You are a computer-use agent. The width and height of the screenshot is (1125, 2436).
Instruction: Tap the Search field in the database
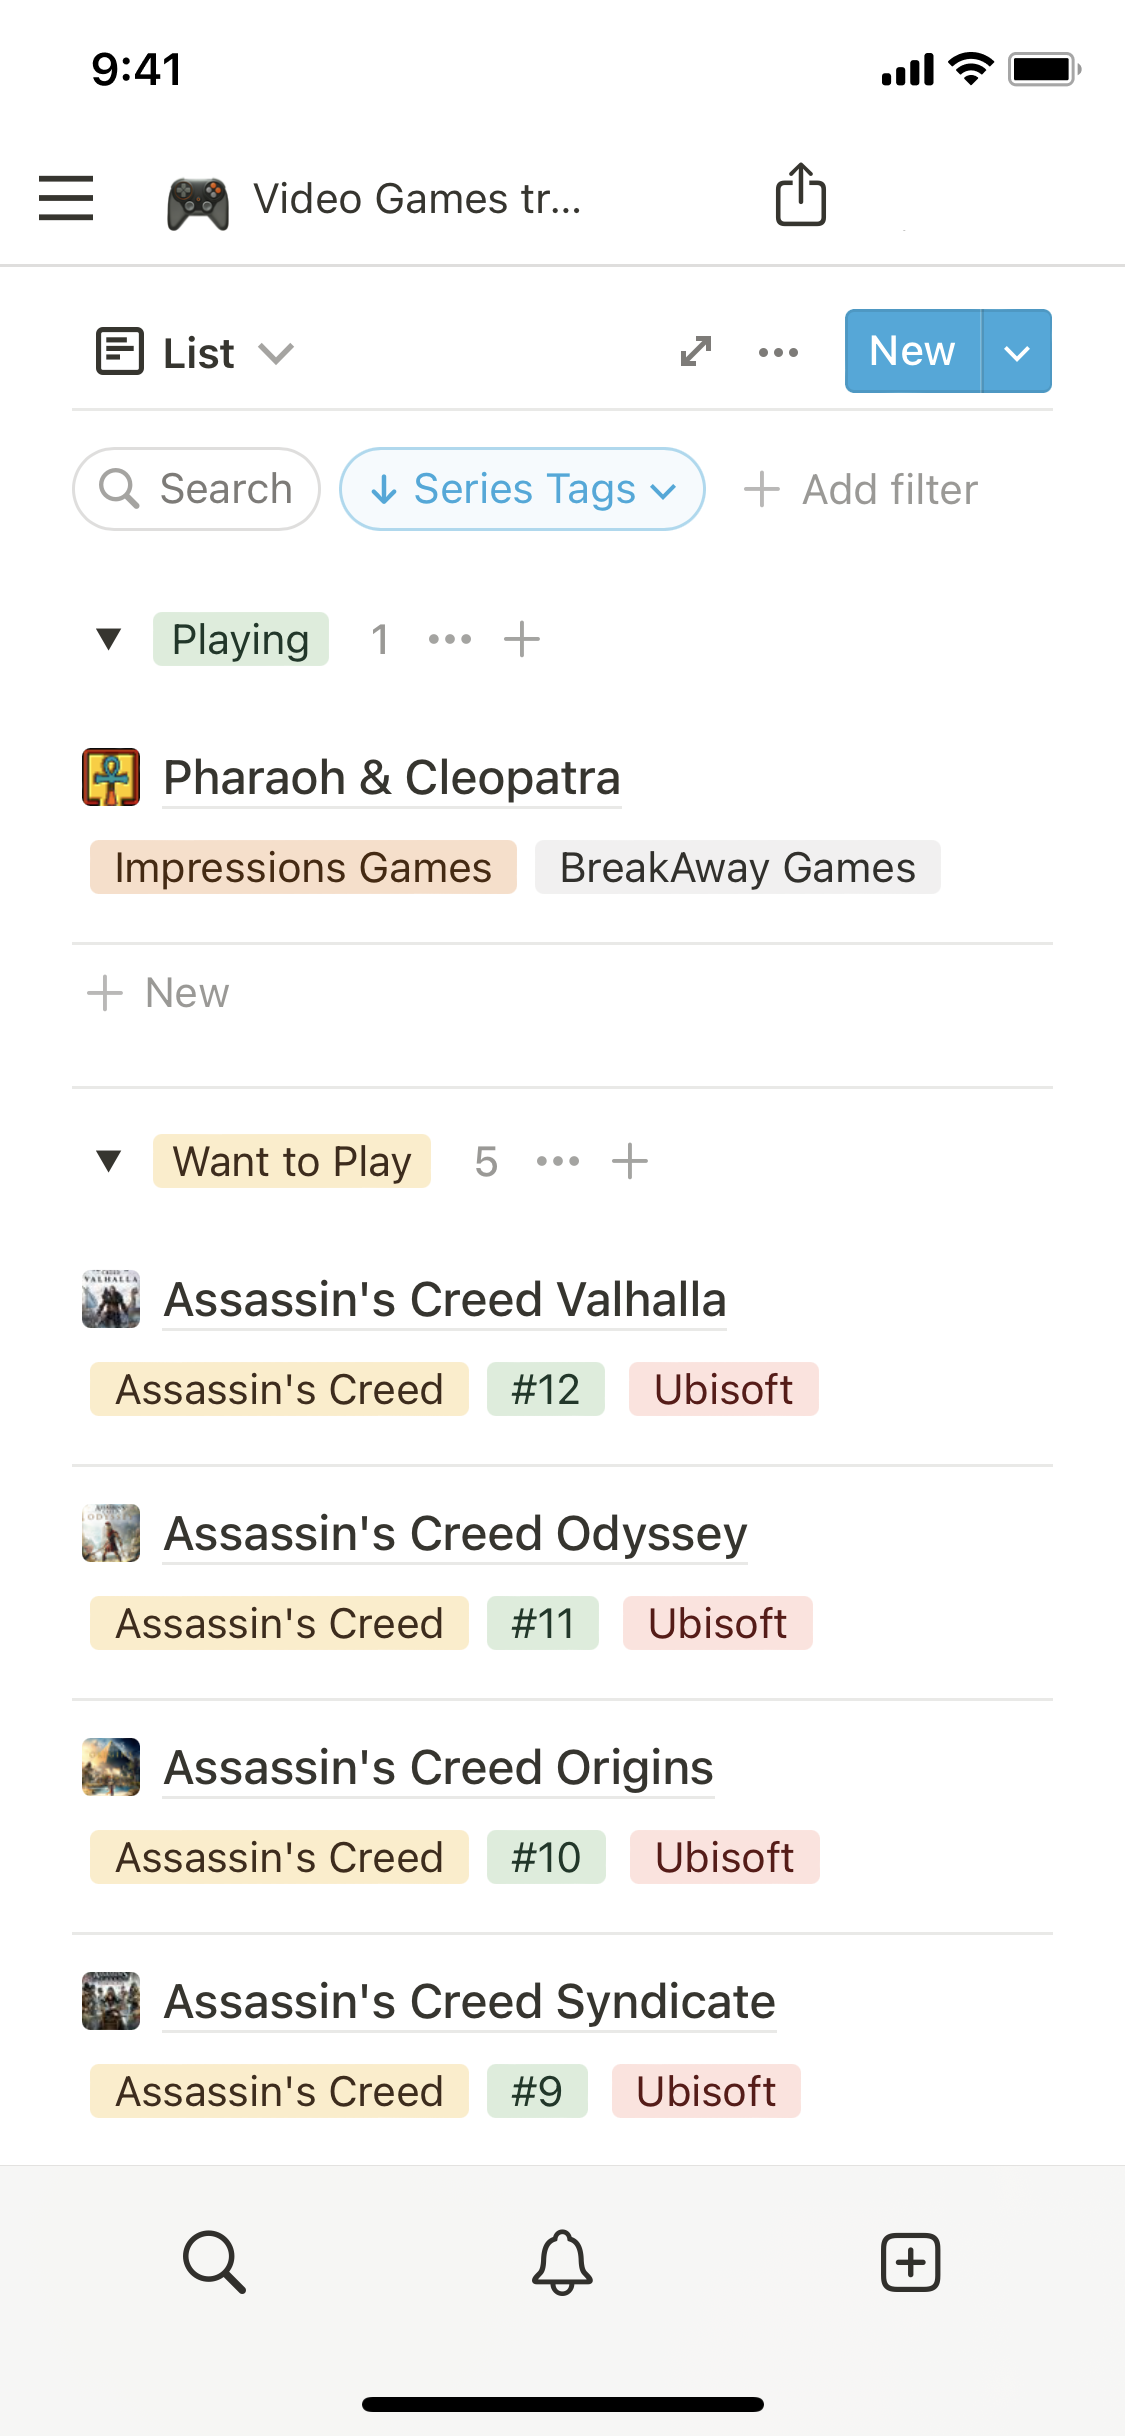click(x=197, y=489)
